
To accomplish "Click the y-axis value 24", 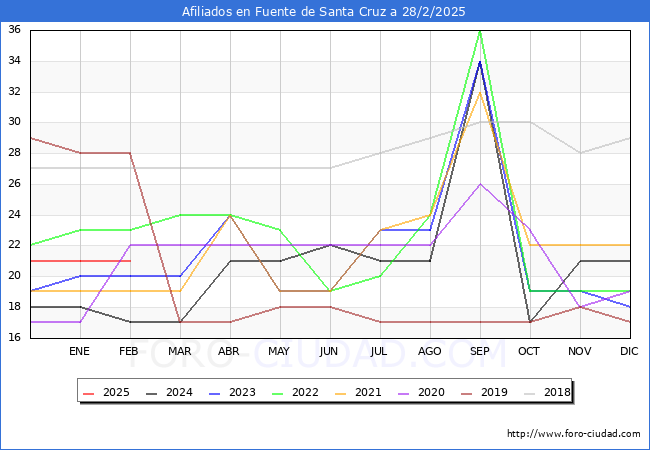I will (x=15, y=215).
